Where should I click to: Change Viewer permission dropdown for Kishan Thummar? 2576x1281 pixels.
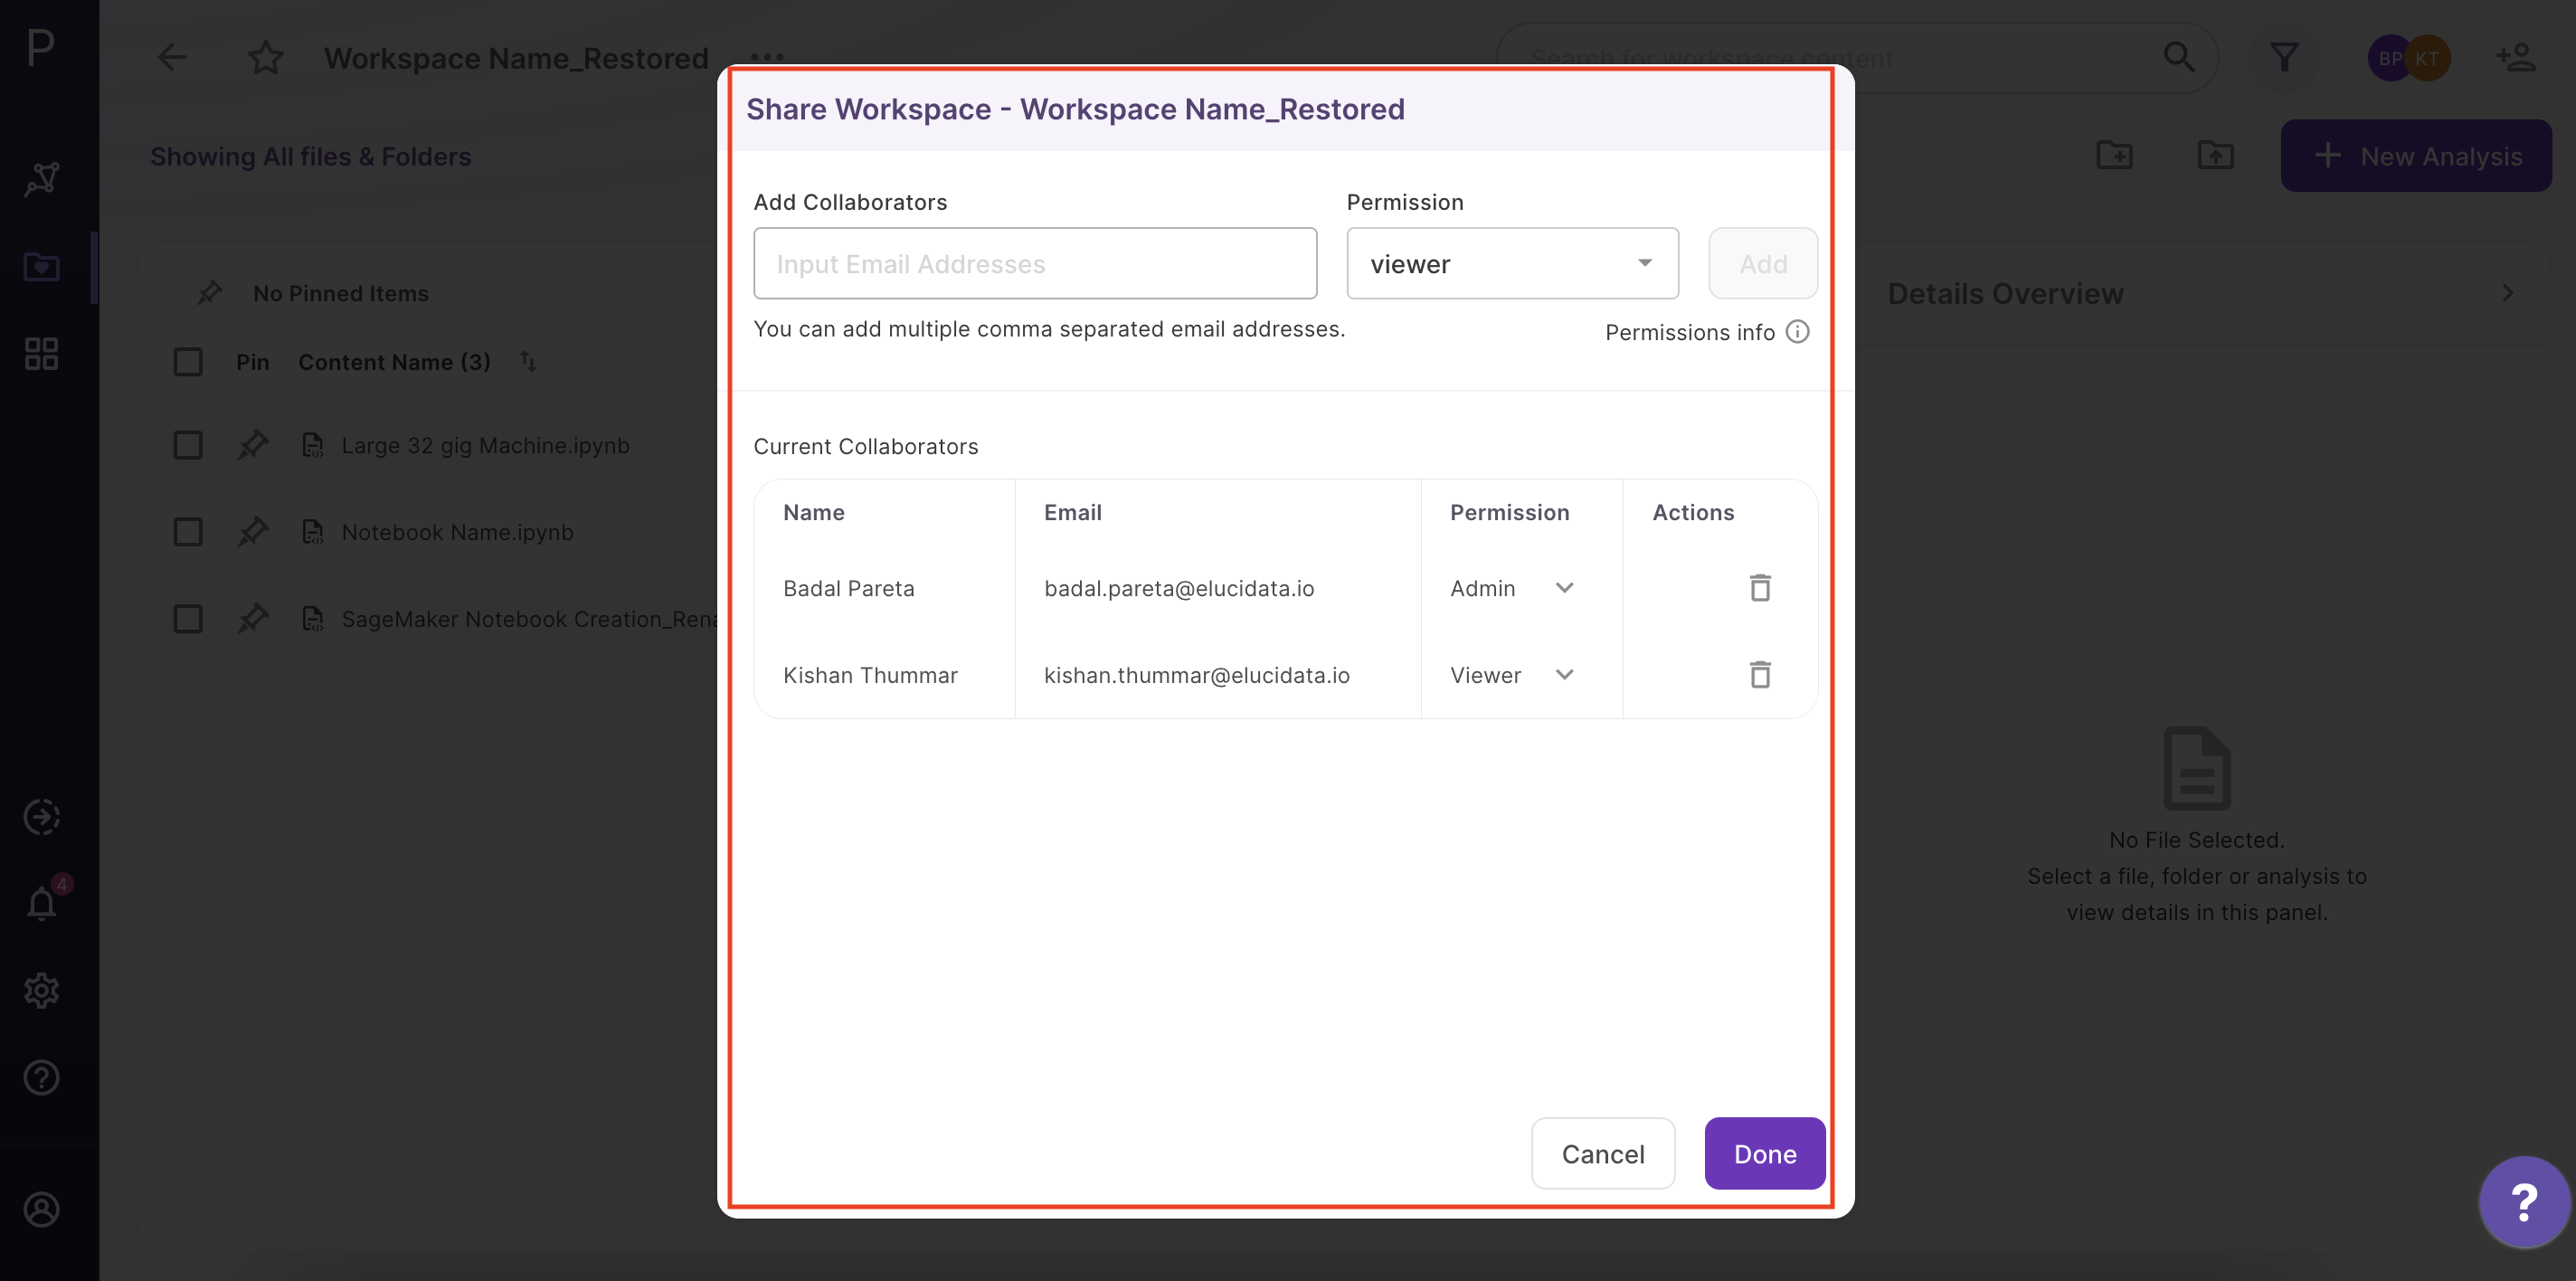pyautogui.click(x=1512, y=675)
